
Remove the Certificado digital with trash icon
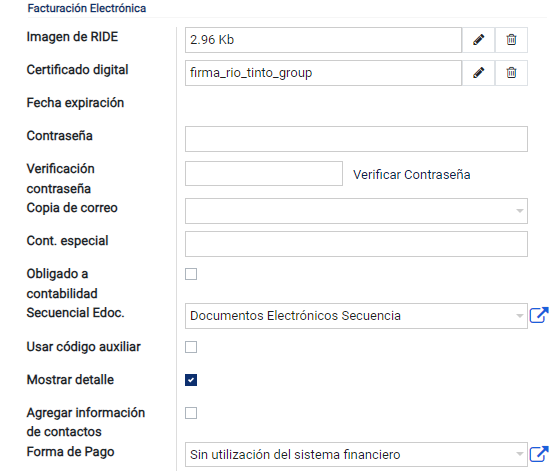511,73
